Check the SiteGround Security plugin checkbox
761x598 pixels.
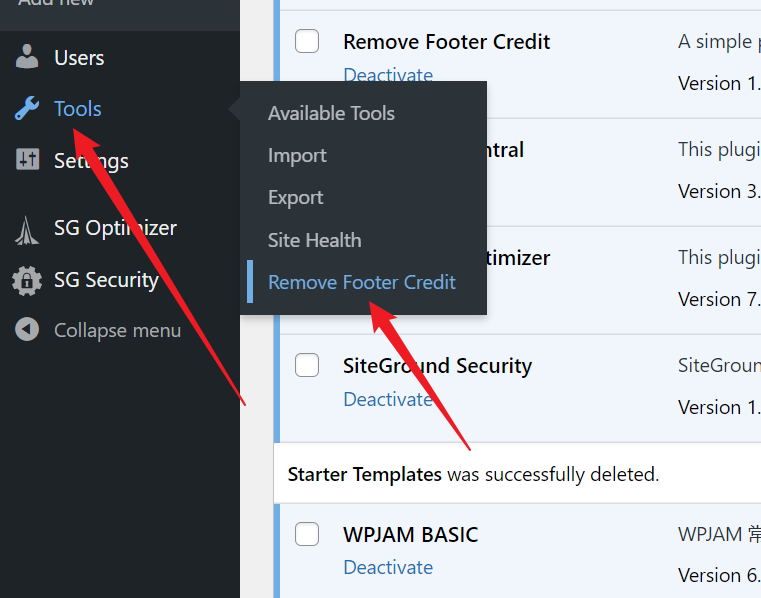(307, 365)
